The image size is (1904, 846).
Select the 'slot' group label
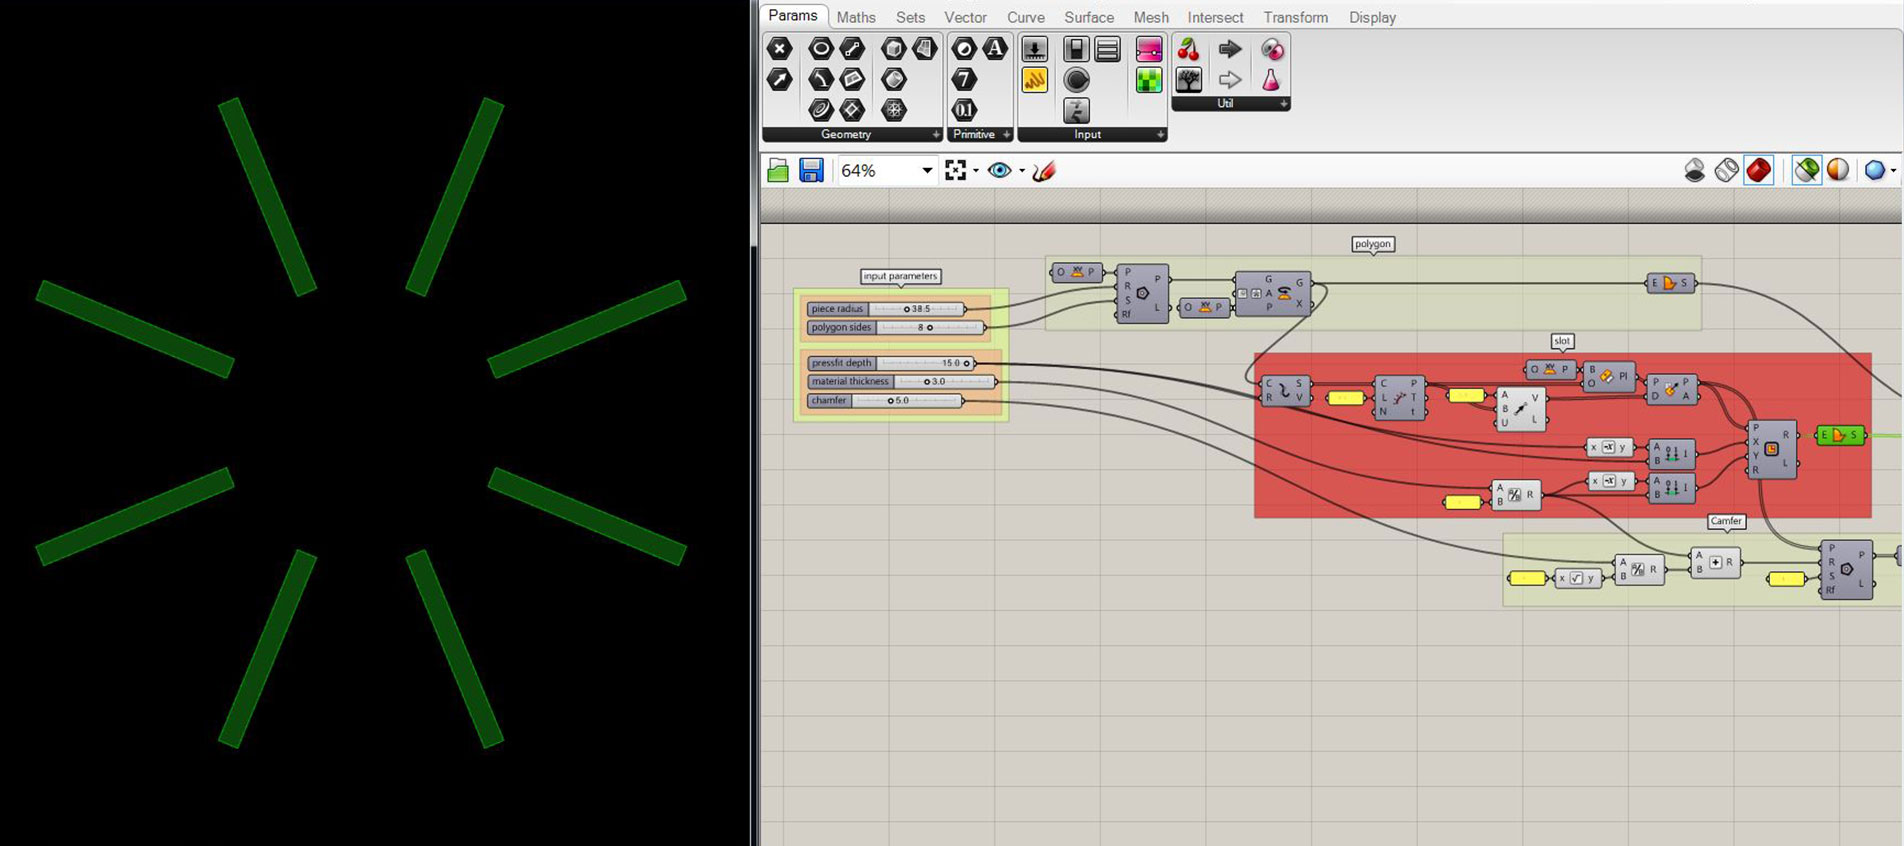(x=1562, y=341)
